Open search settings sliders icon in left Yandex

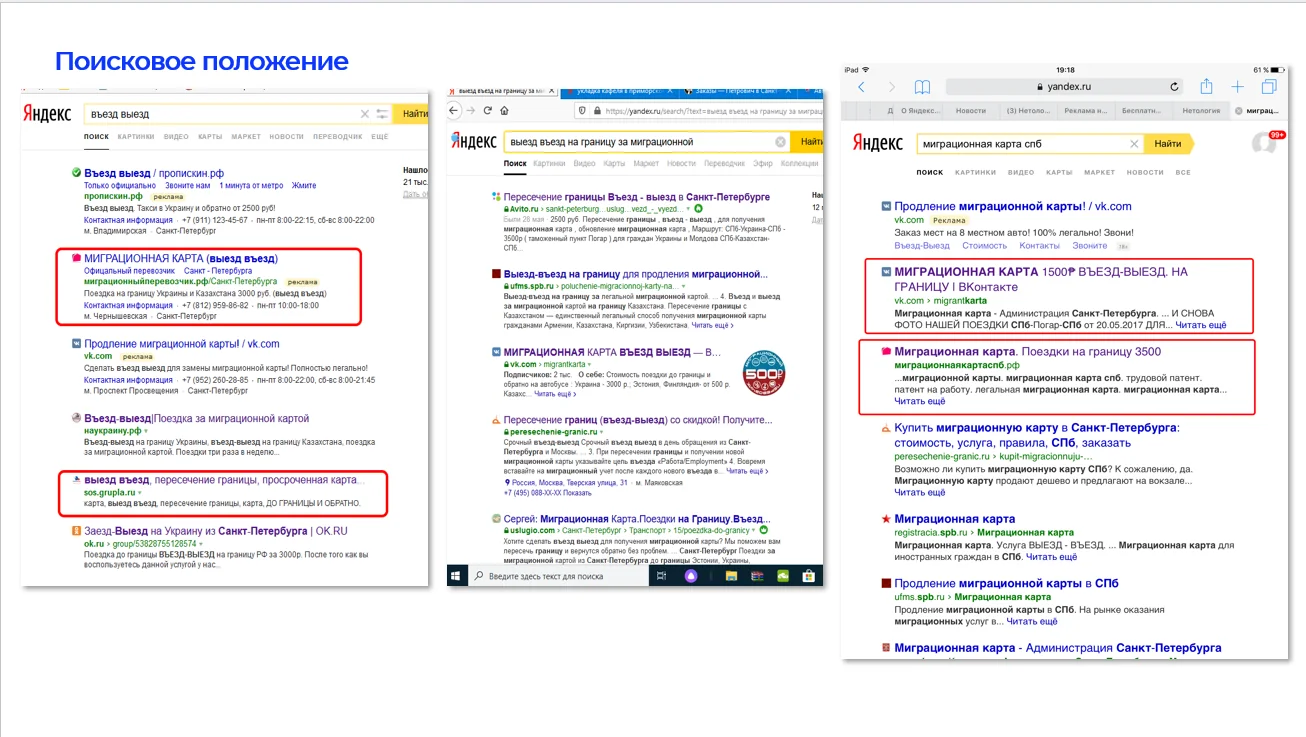click(x=382, y=114)
